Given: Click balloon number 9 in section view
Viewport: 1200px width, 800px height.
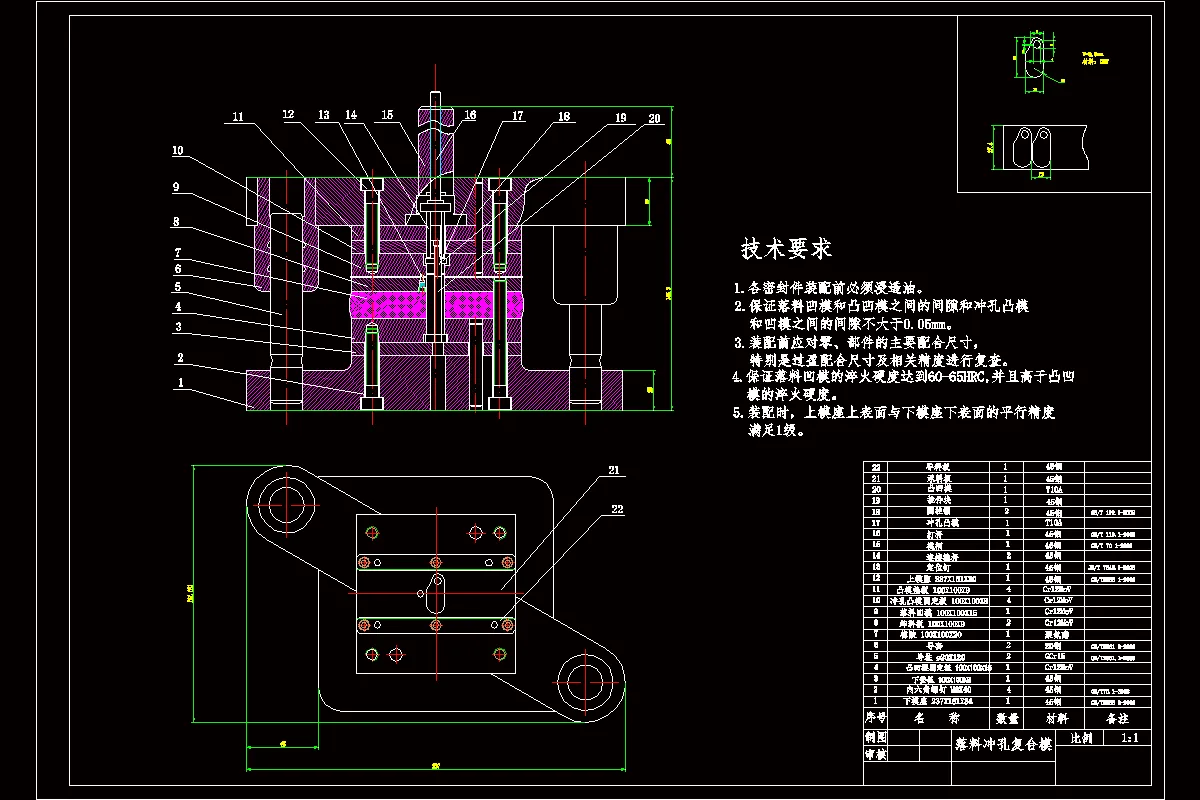Looking at the screenshot, I should click(x=174, y=186).
